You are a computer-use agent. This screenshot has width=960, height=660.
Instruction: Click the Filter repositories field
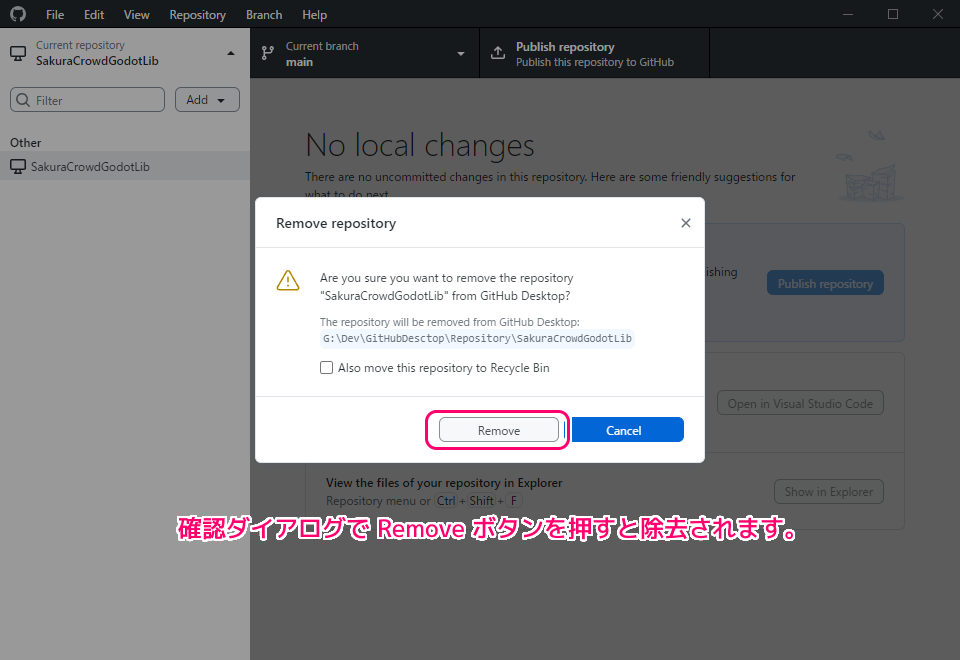coord(88,100)
